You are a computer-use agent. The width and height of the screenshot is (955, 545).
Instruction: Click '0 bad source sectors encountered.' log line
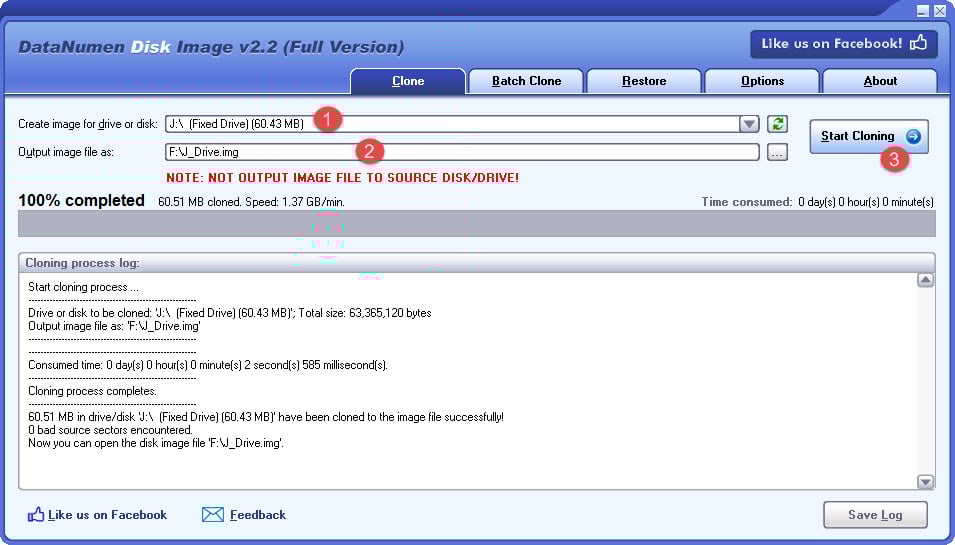110,431
